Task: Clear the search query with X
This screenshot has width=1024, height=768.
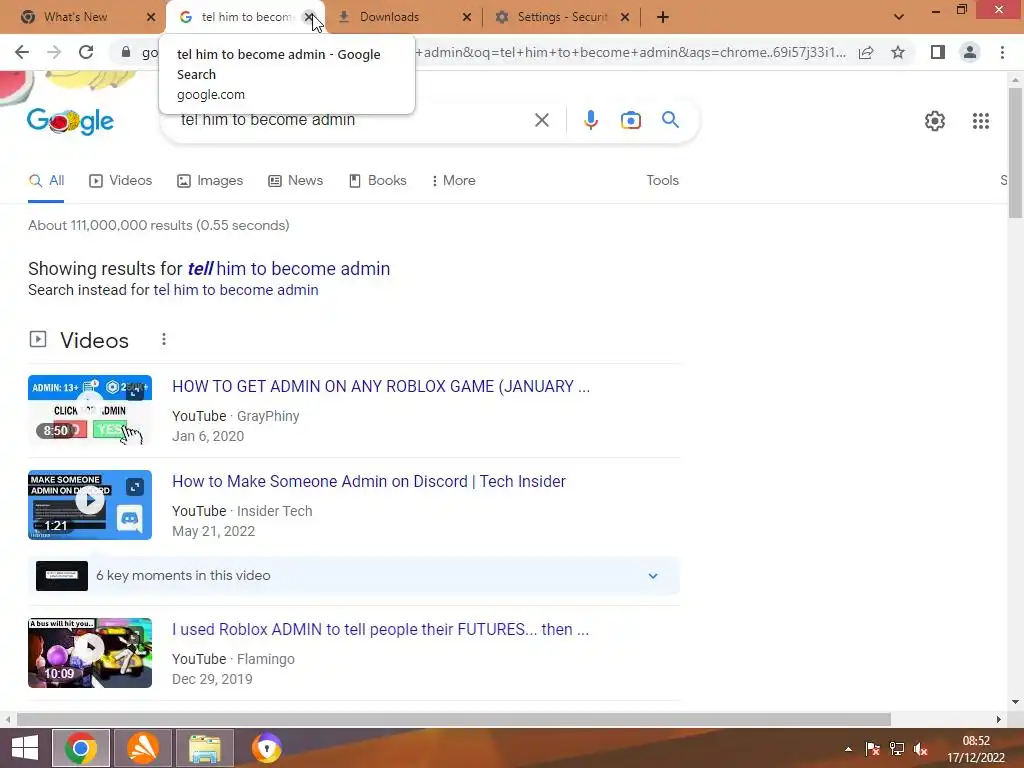Action: tap(541, 120)
